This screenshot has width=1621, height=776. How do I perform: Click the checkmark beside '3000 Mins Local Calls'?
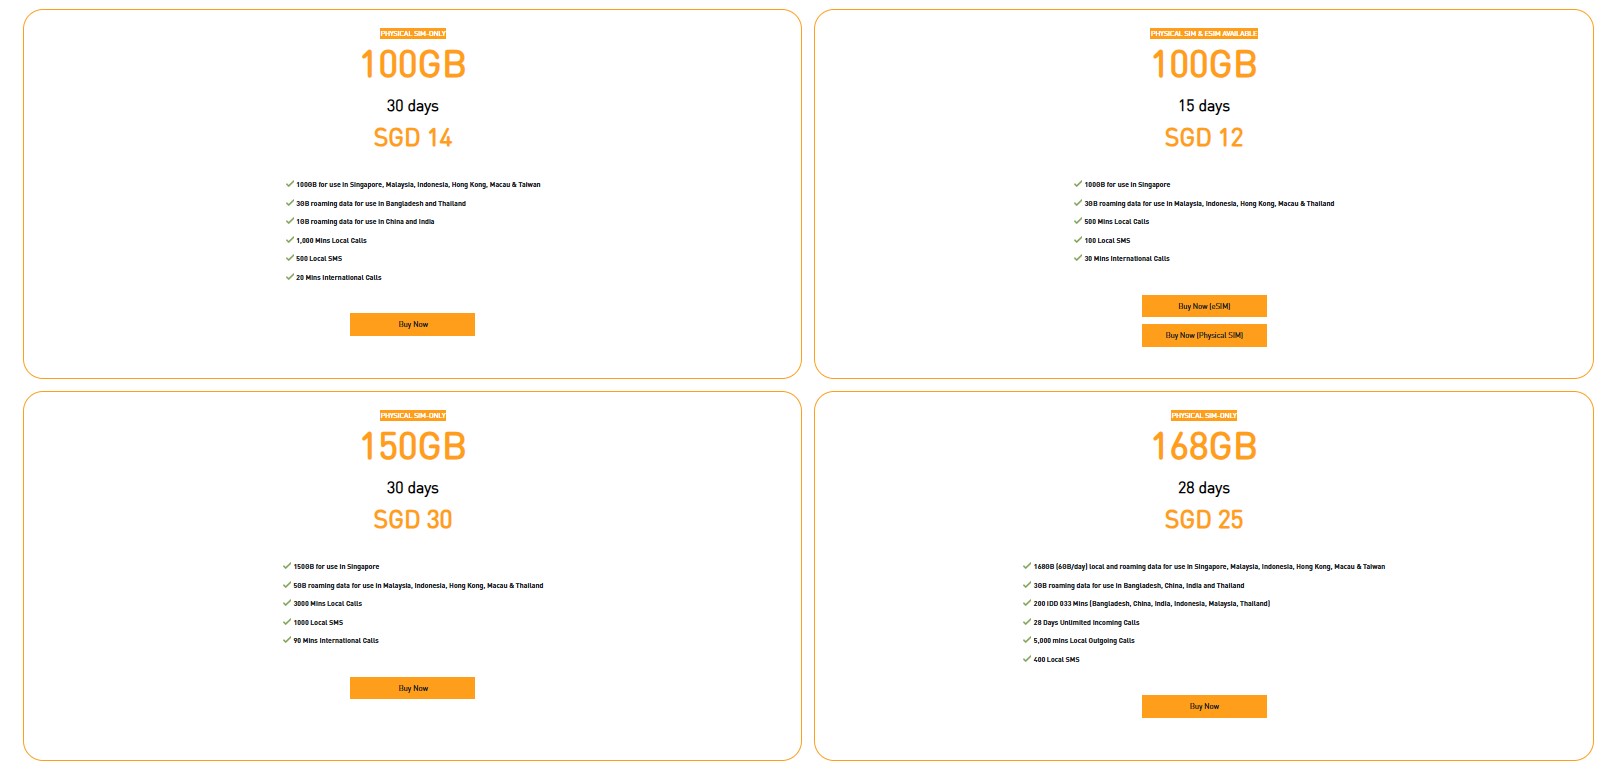tap(285, 603)
